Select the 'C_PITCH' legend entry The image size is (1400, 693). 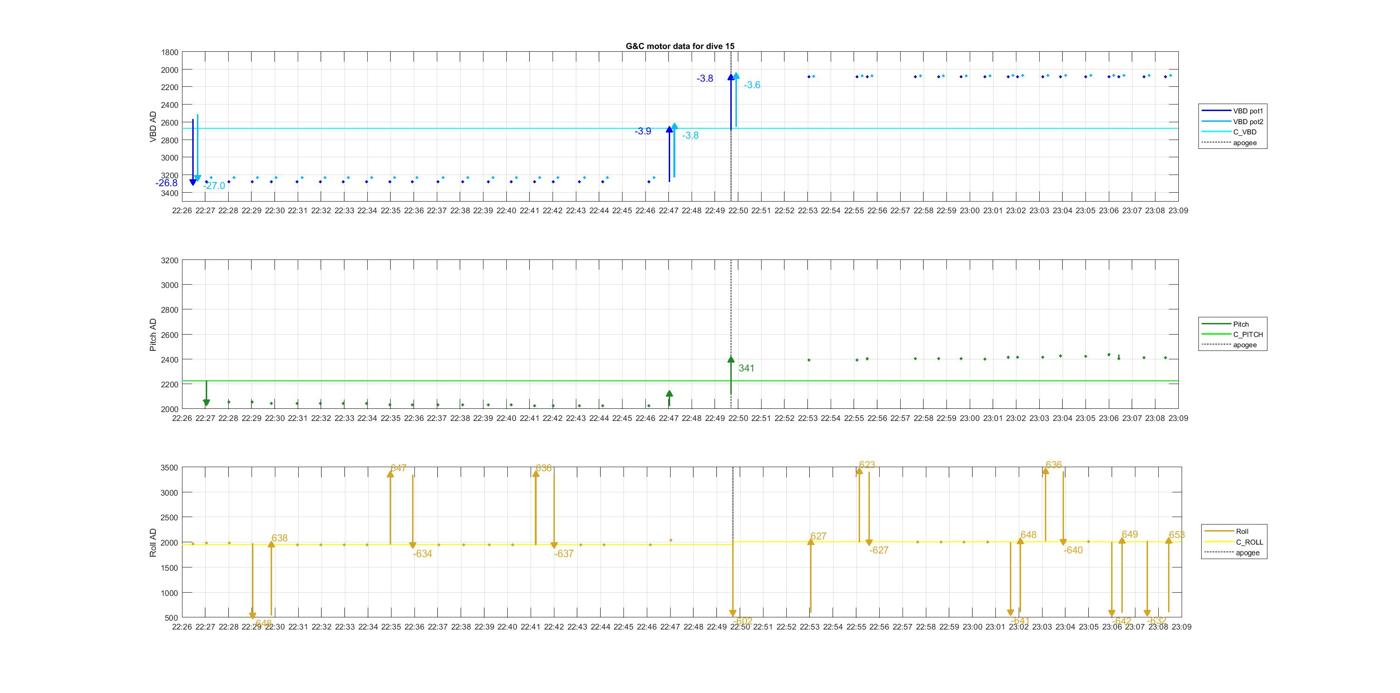[x=1248, y=334]
